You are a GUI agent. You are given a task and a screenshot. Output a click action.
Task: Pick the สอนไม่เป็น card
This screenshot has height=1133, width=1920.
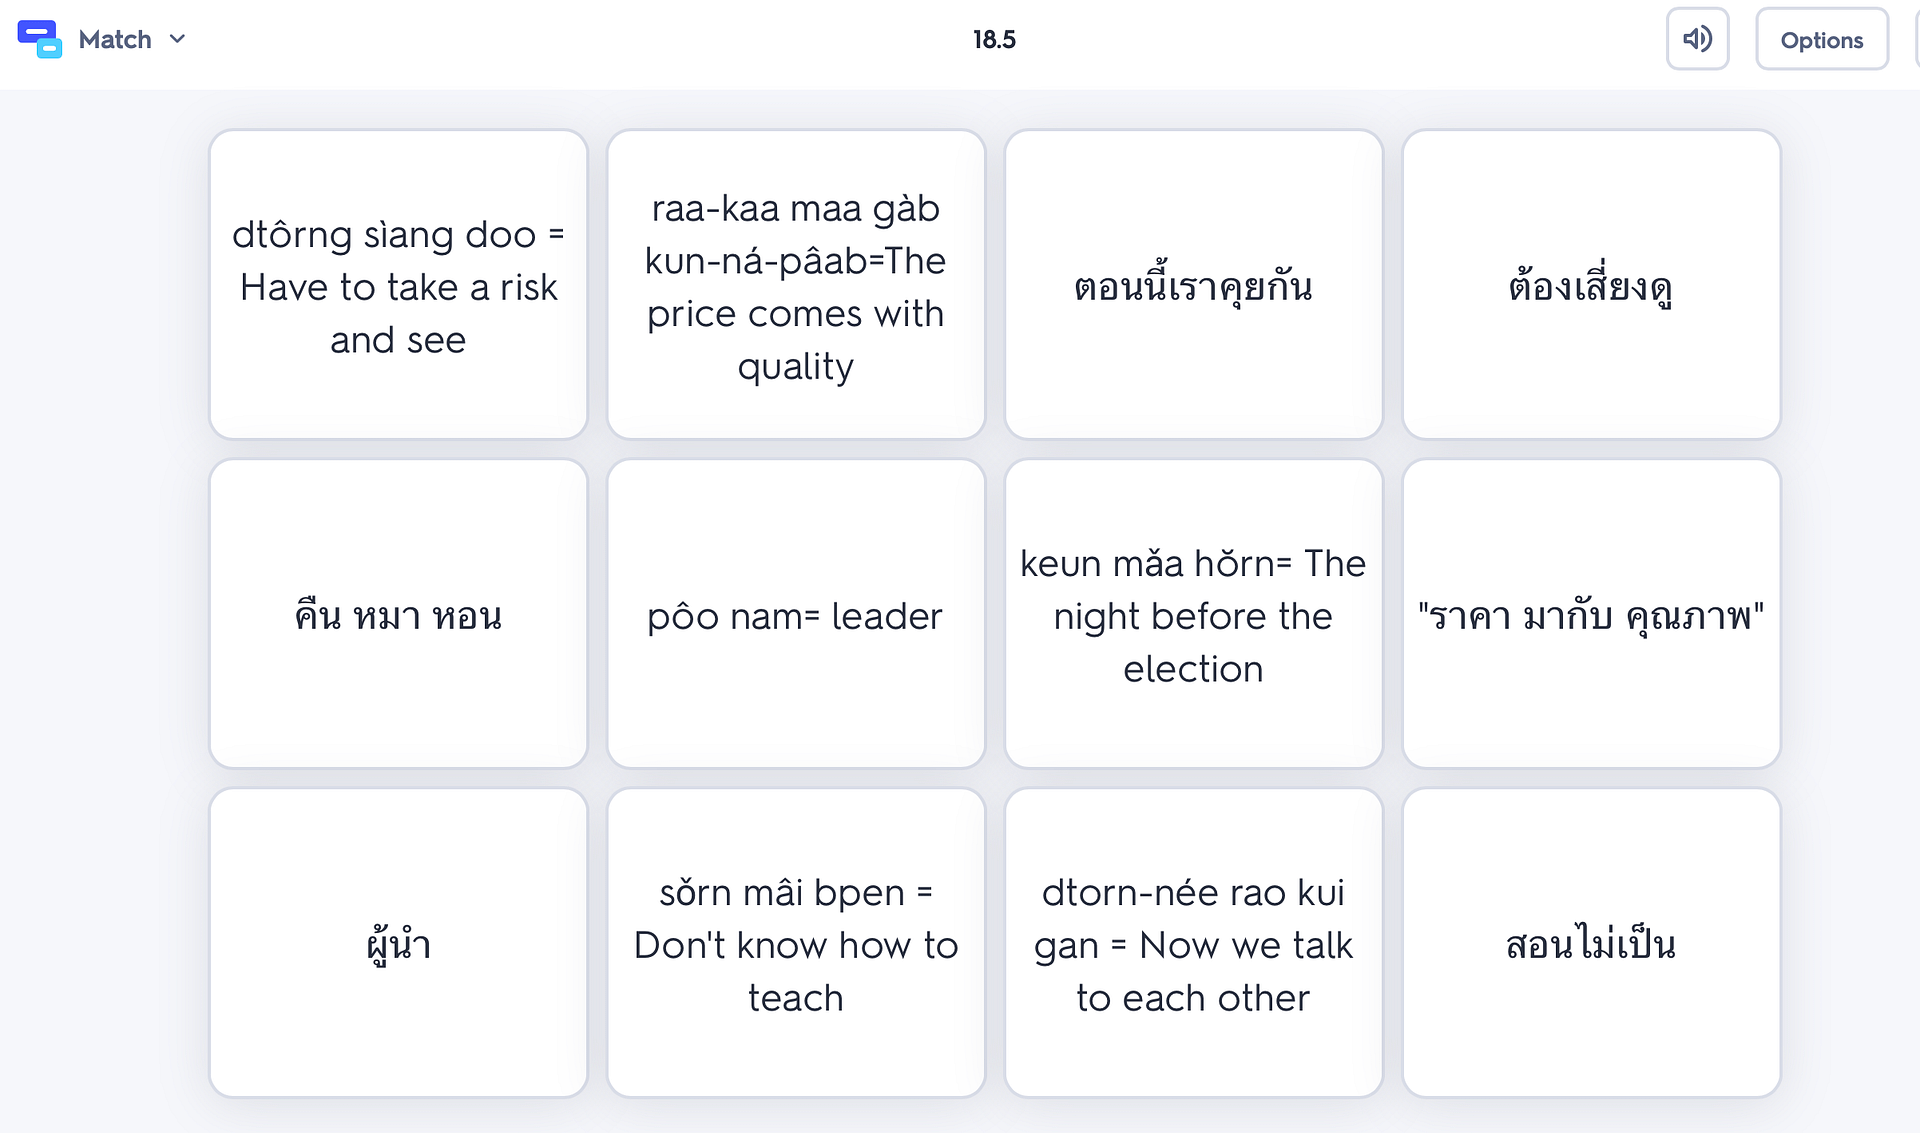tap(1591, 943)
